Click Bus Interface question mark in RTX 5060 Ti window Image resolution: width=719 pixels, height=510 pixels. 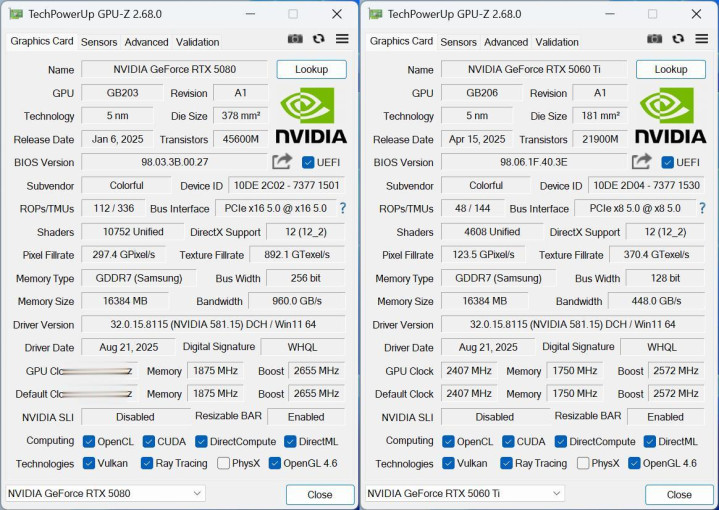coord(702,208)
